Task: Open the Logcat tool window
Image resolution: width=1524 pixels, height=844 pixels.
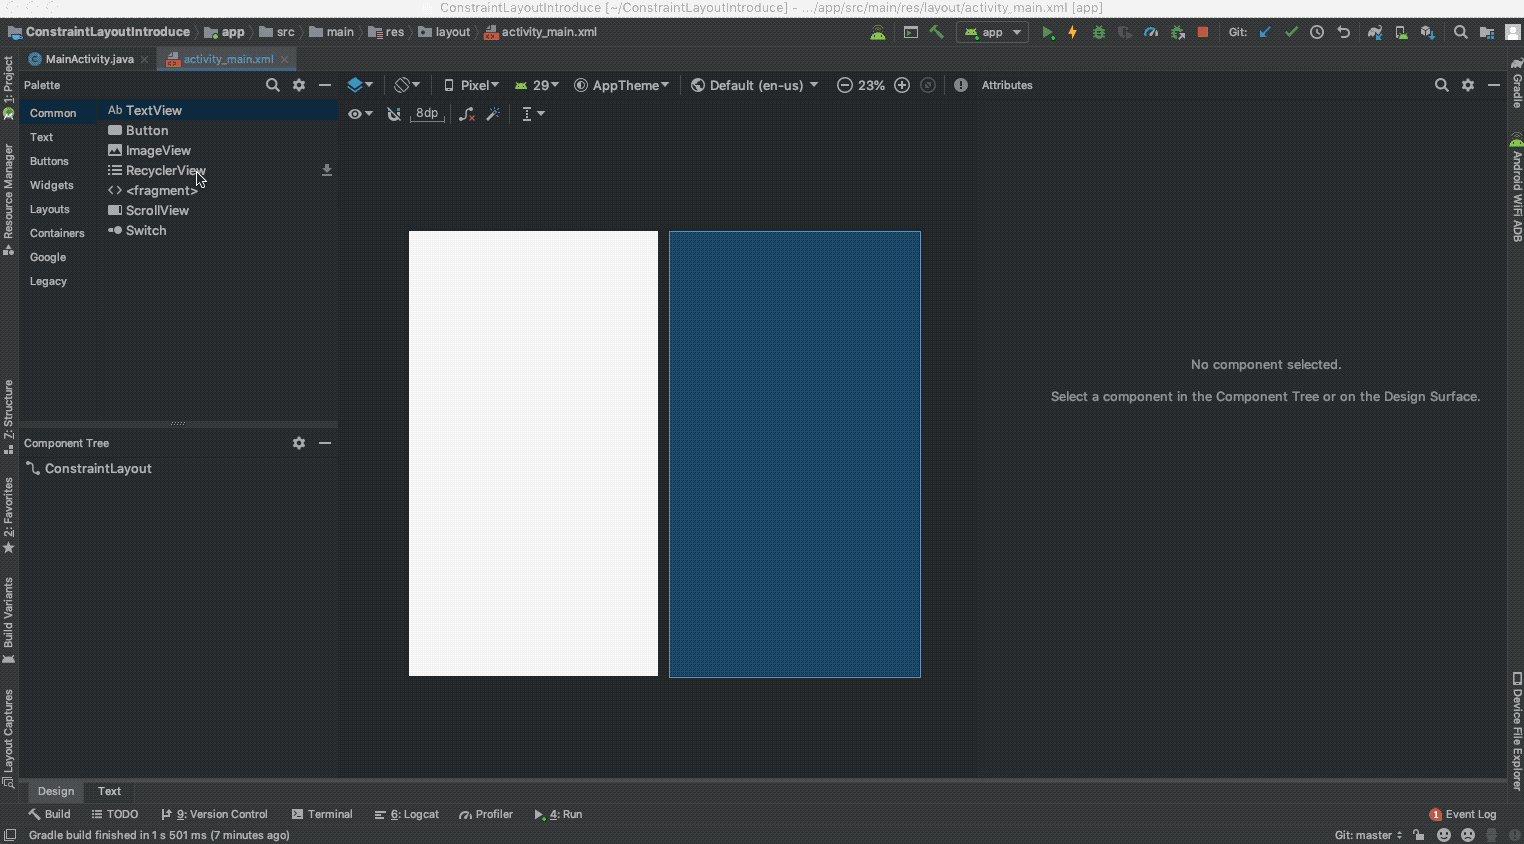Action: click(x=407, y=814)
